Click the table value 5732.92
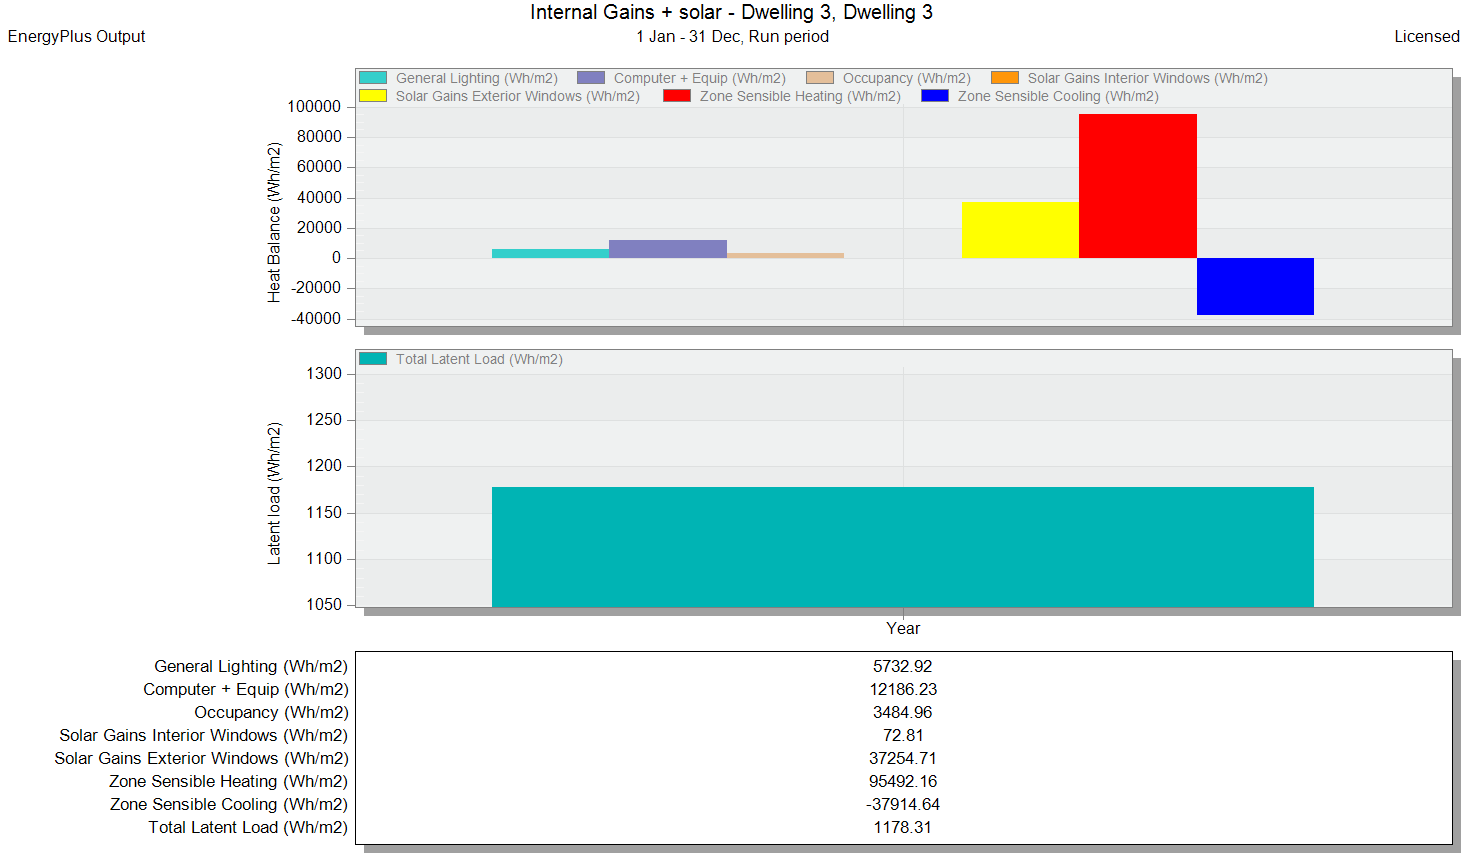 (903, 666)
